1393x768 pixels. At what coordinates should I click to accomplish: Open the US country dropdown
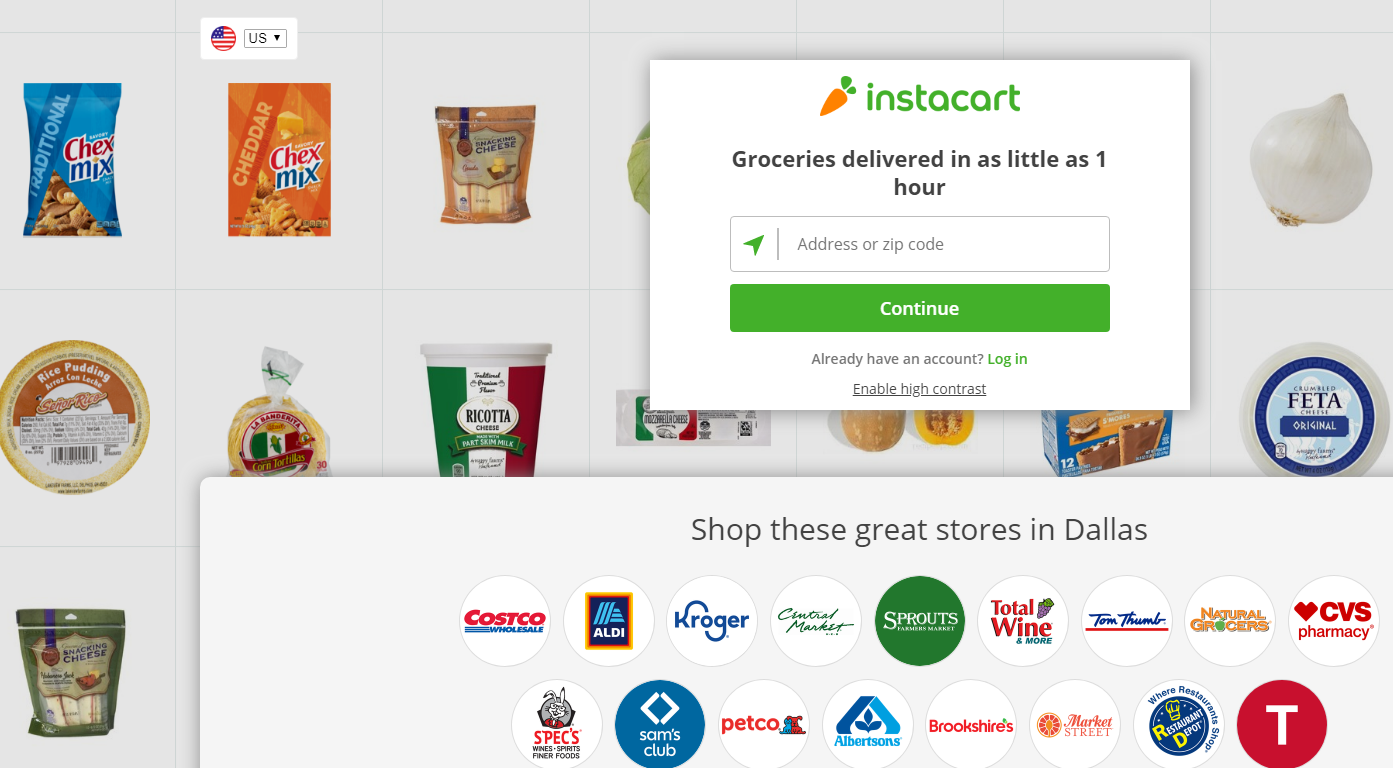coord(265,38)
